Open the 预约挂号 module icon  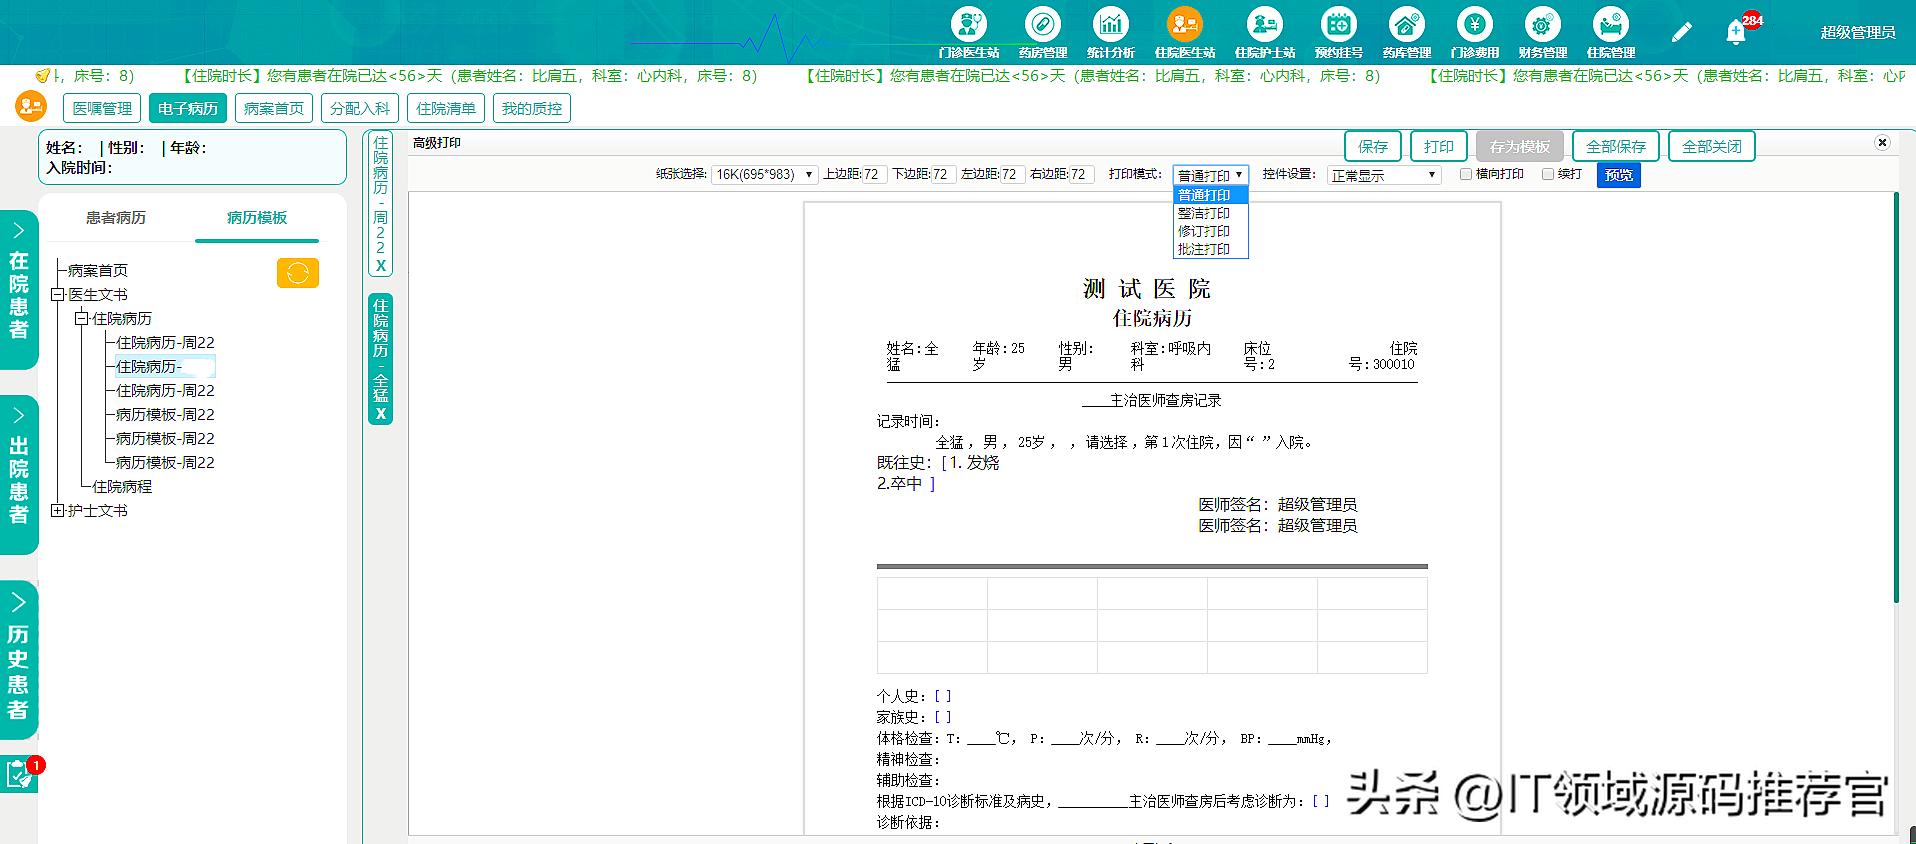click(1338, 31)
